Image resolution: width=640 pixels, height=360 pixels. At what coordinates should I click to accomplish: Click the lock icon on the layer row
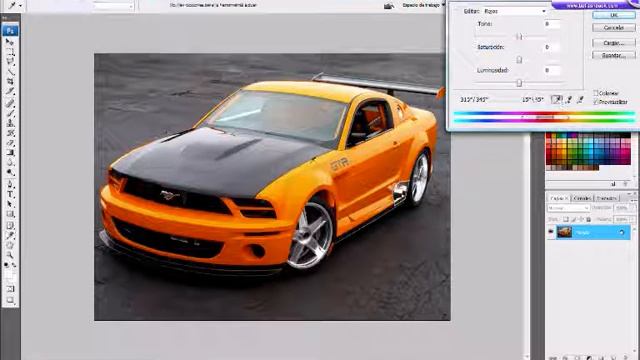[622, 232]
